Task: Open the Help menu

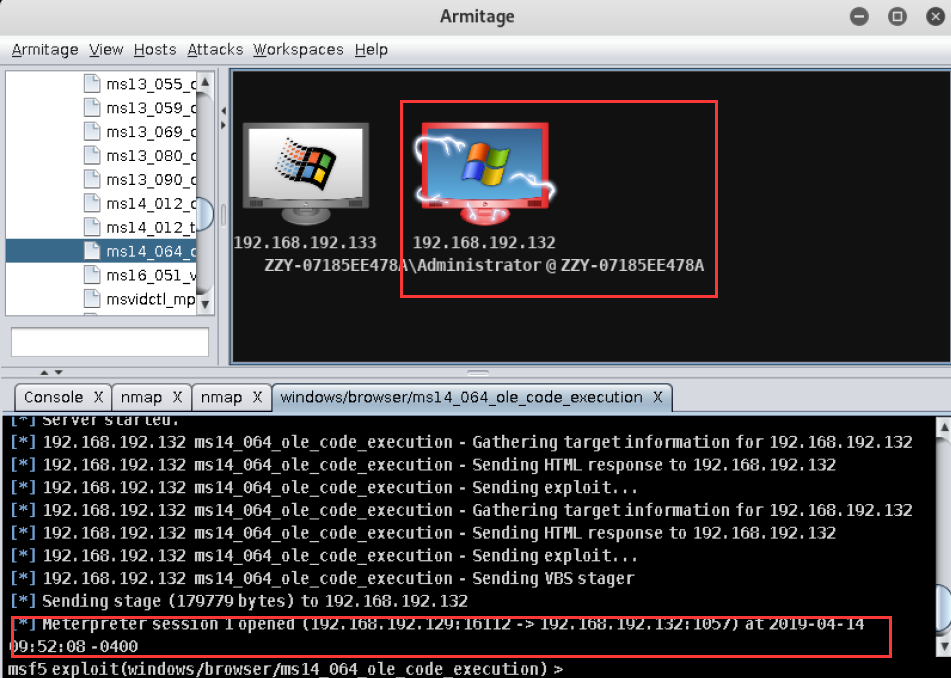Action: pos(371,50)
